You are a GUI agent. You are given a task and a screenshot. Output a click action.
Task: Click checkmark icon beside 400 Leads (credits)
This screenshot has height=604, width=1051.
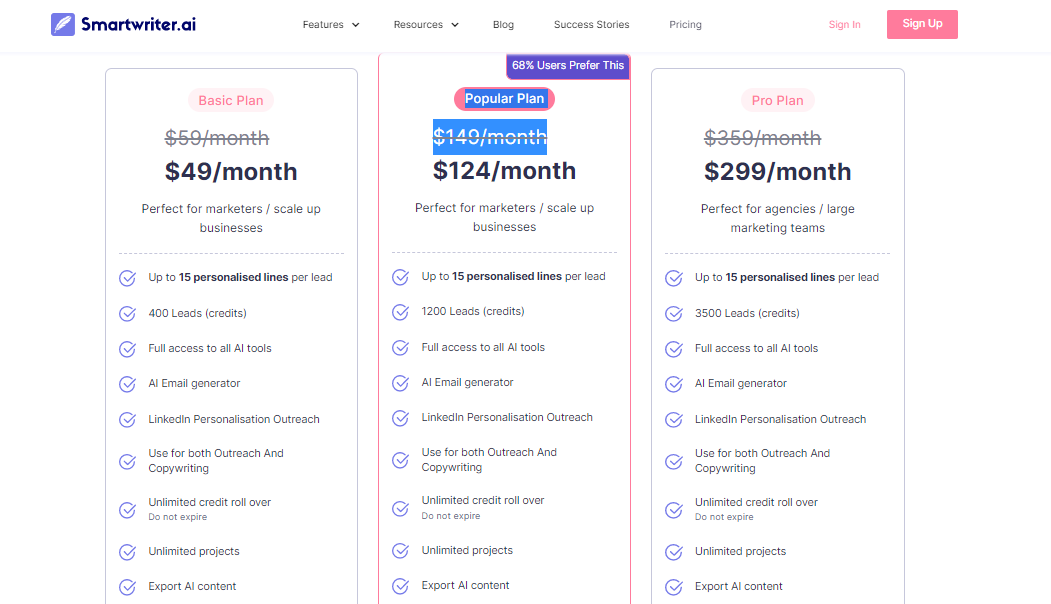click(127, 314)
